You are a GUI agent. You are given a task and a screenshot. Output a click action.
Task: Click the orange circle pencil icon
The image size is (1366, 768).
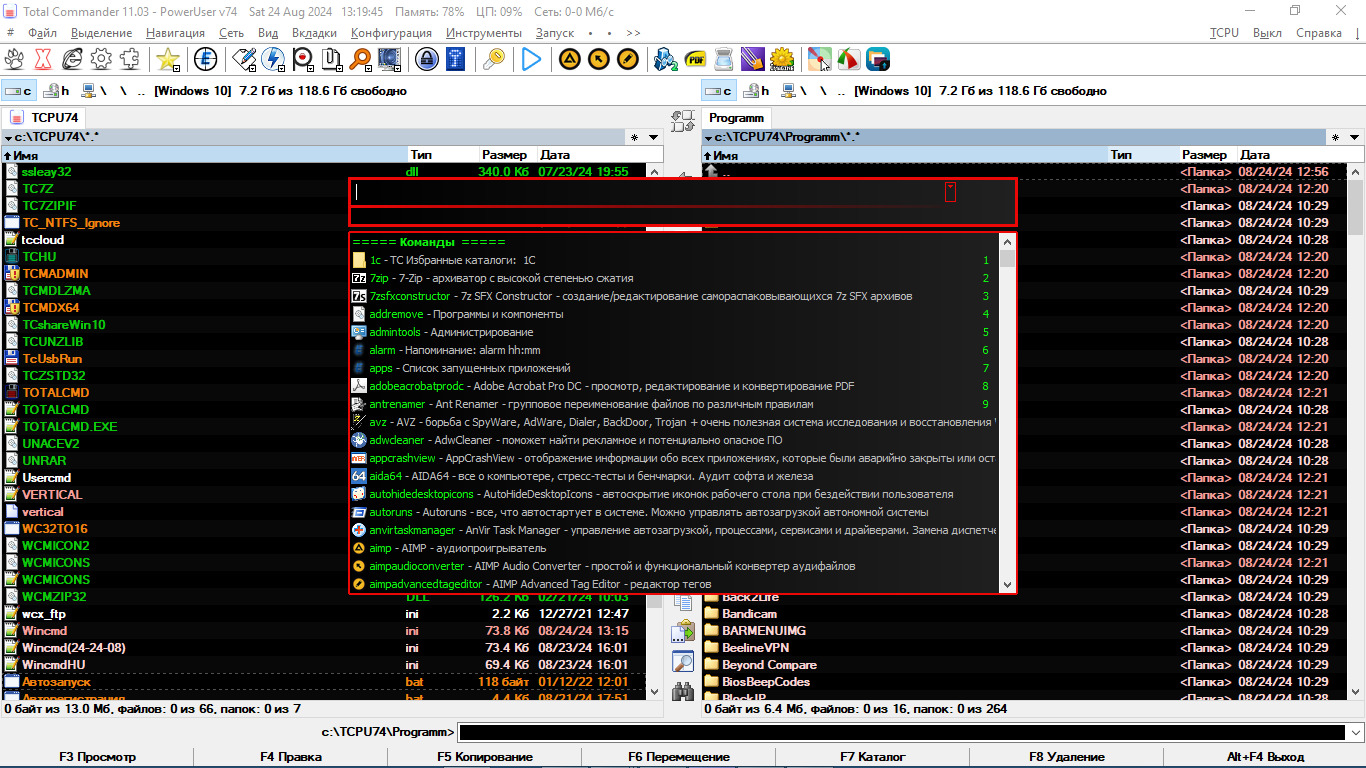click(627, 59)
